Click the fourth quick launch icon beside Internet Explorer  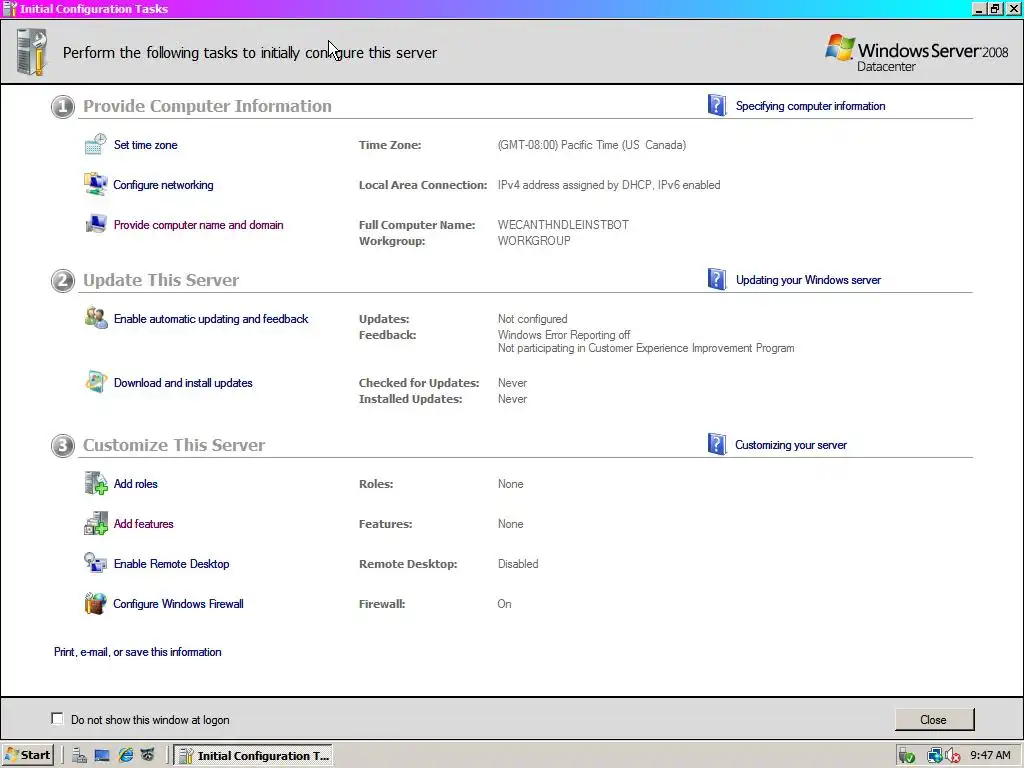[148, 756]
